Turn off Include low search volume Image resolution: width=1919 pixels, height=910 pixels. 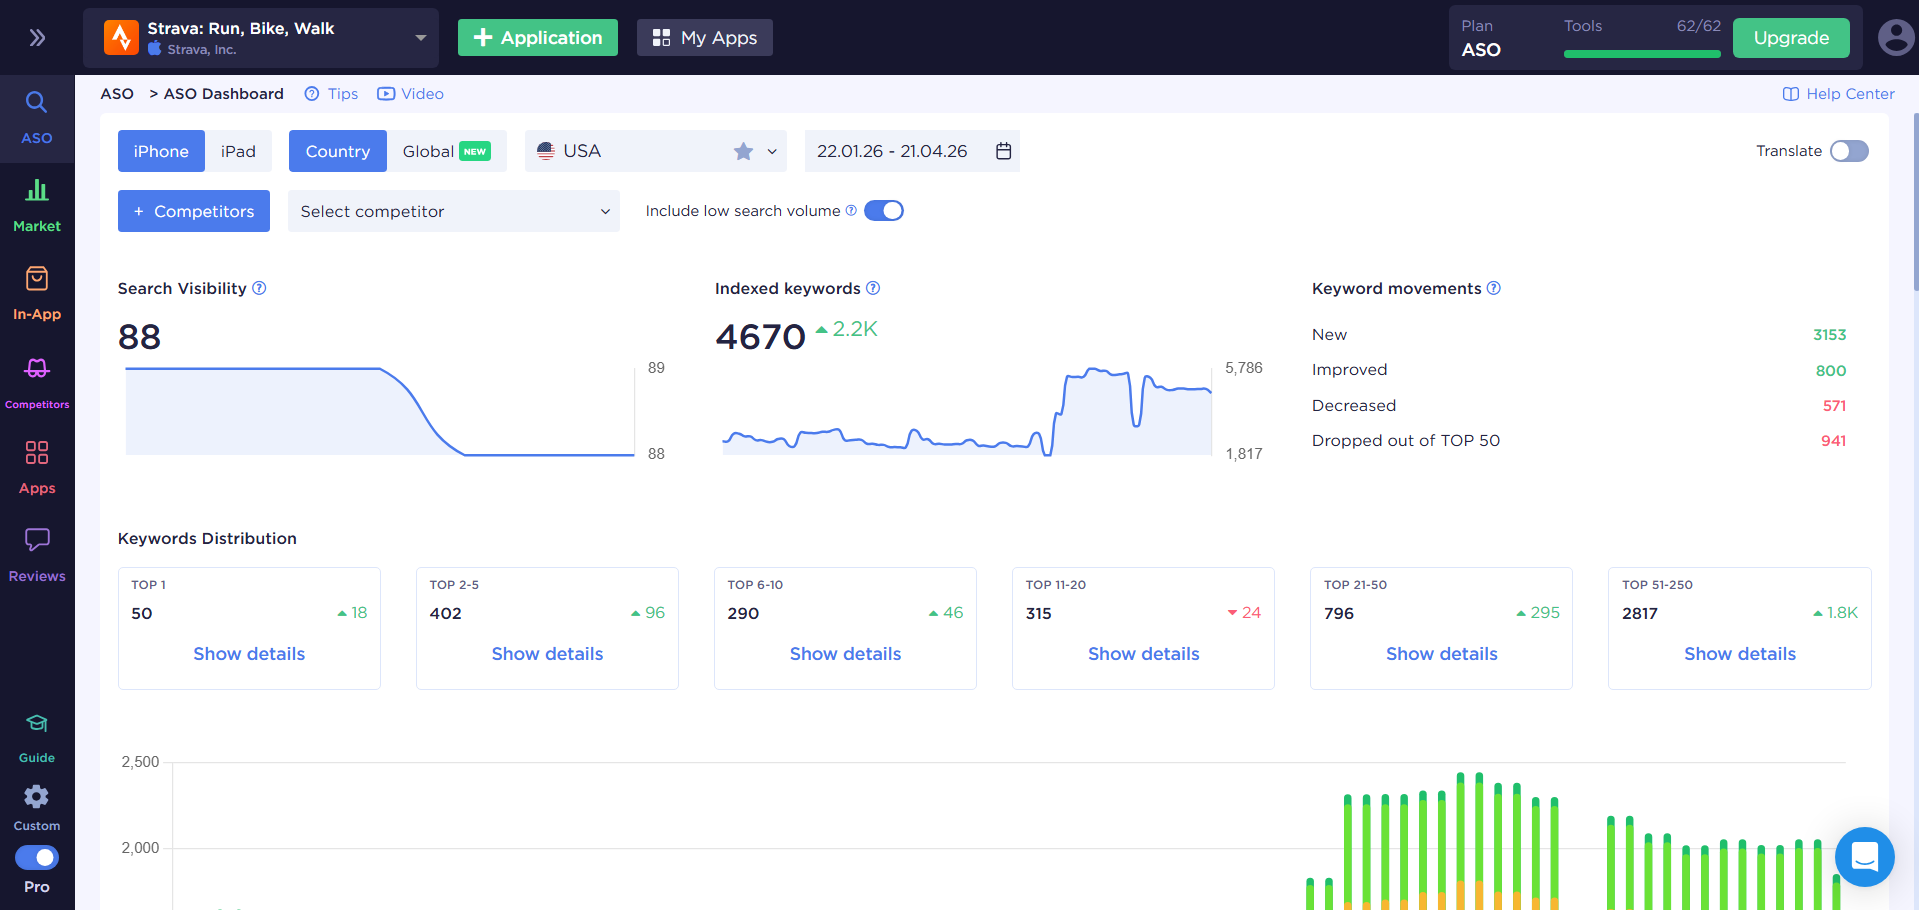tap(883, 211)
